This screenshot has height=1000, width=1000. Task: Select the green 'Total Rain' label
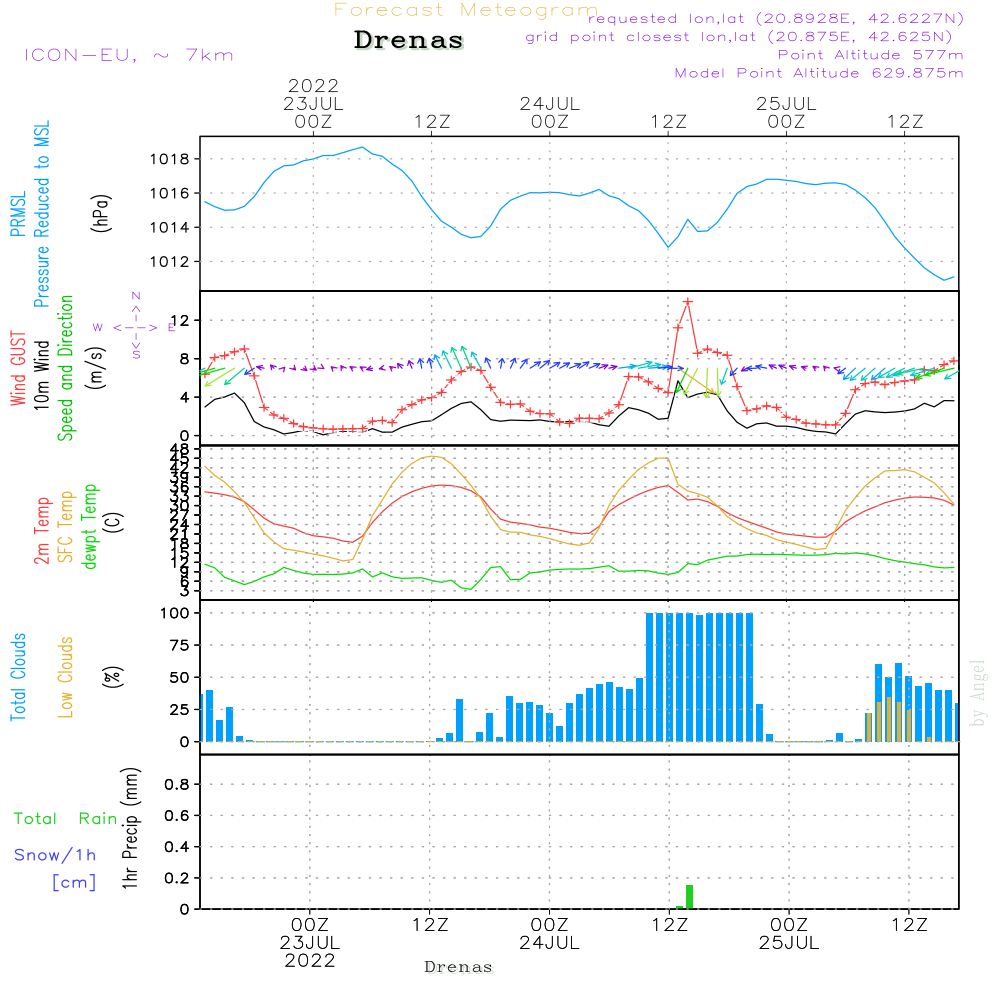66,819
